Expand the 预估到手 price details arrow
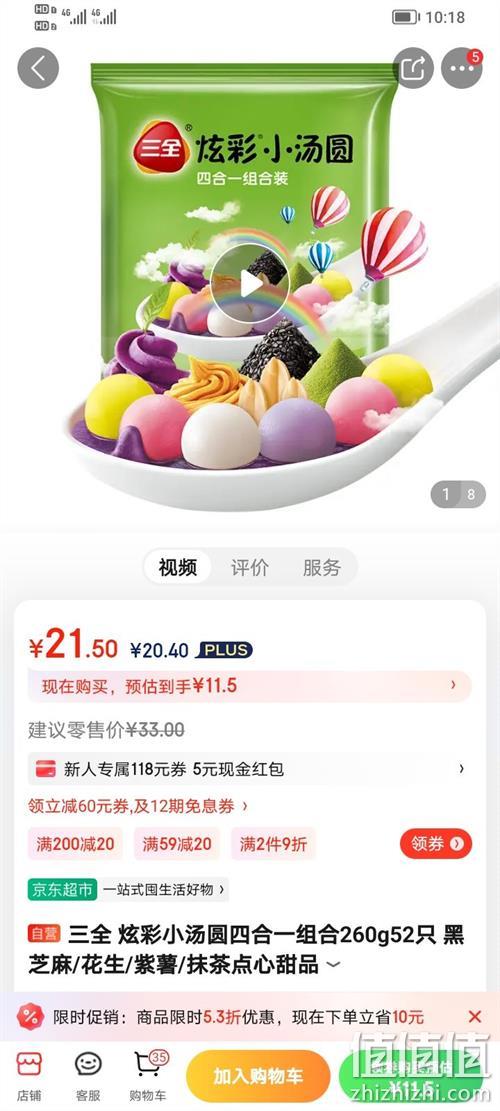 453,685
